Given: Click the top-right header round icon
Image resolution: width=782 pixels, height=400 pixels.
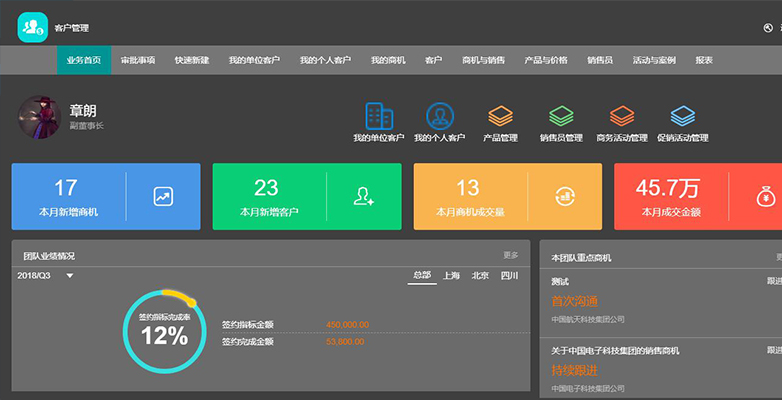Looking at the screenshot, I should pyautogui.click(x=768, y=28).
